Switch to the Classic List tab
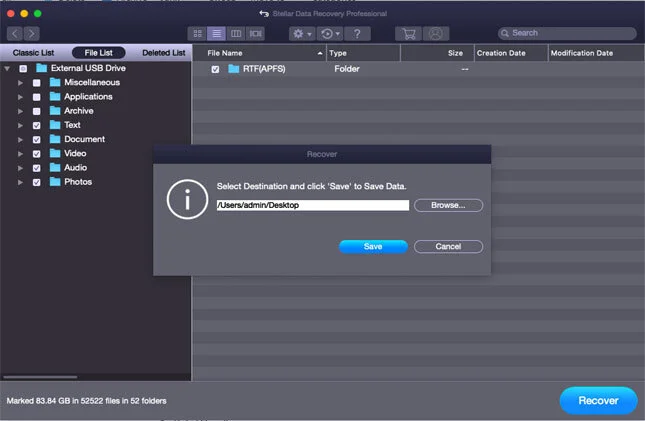645x421 pixels. click(33, 52)
